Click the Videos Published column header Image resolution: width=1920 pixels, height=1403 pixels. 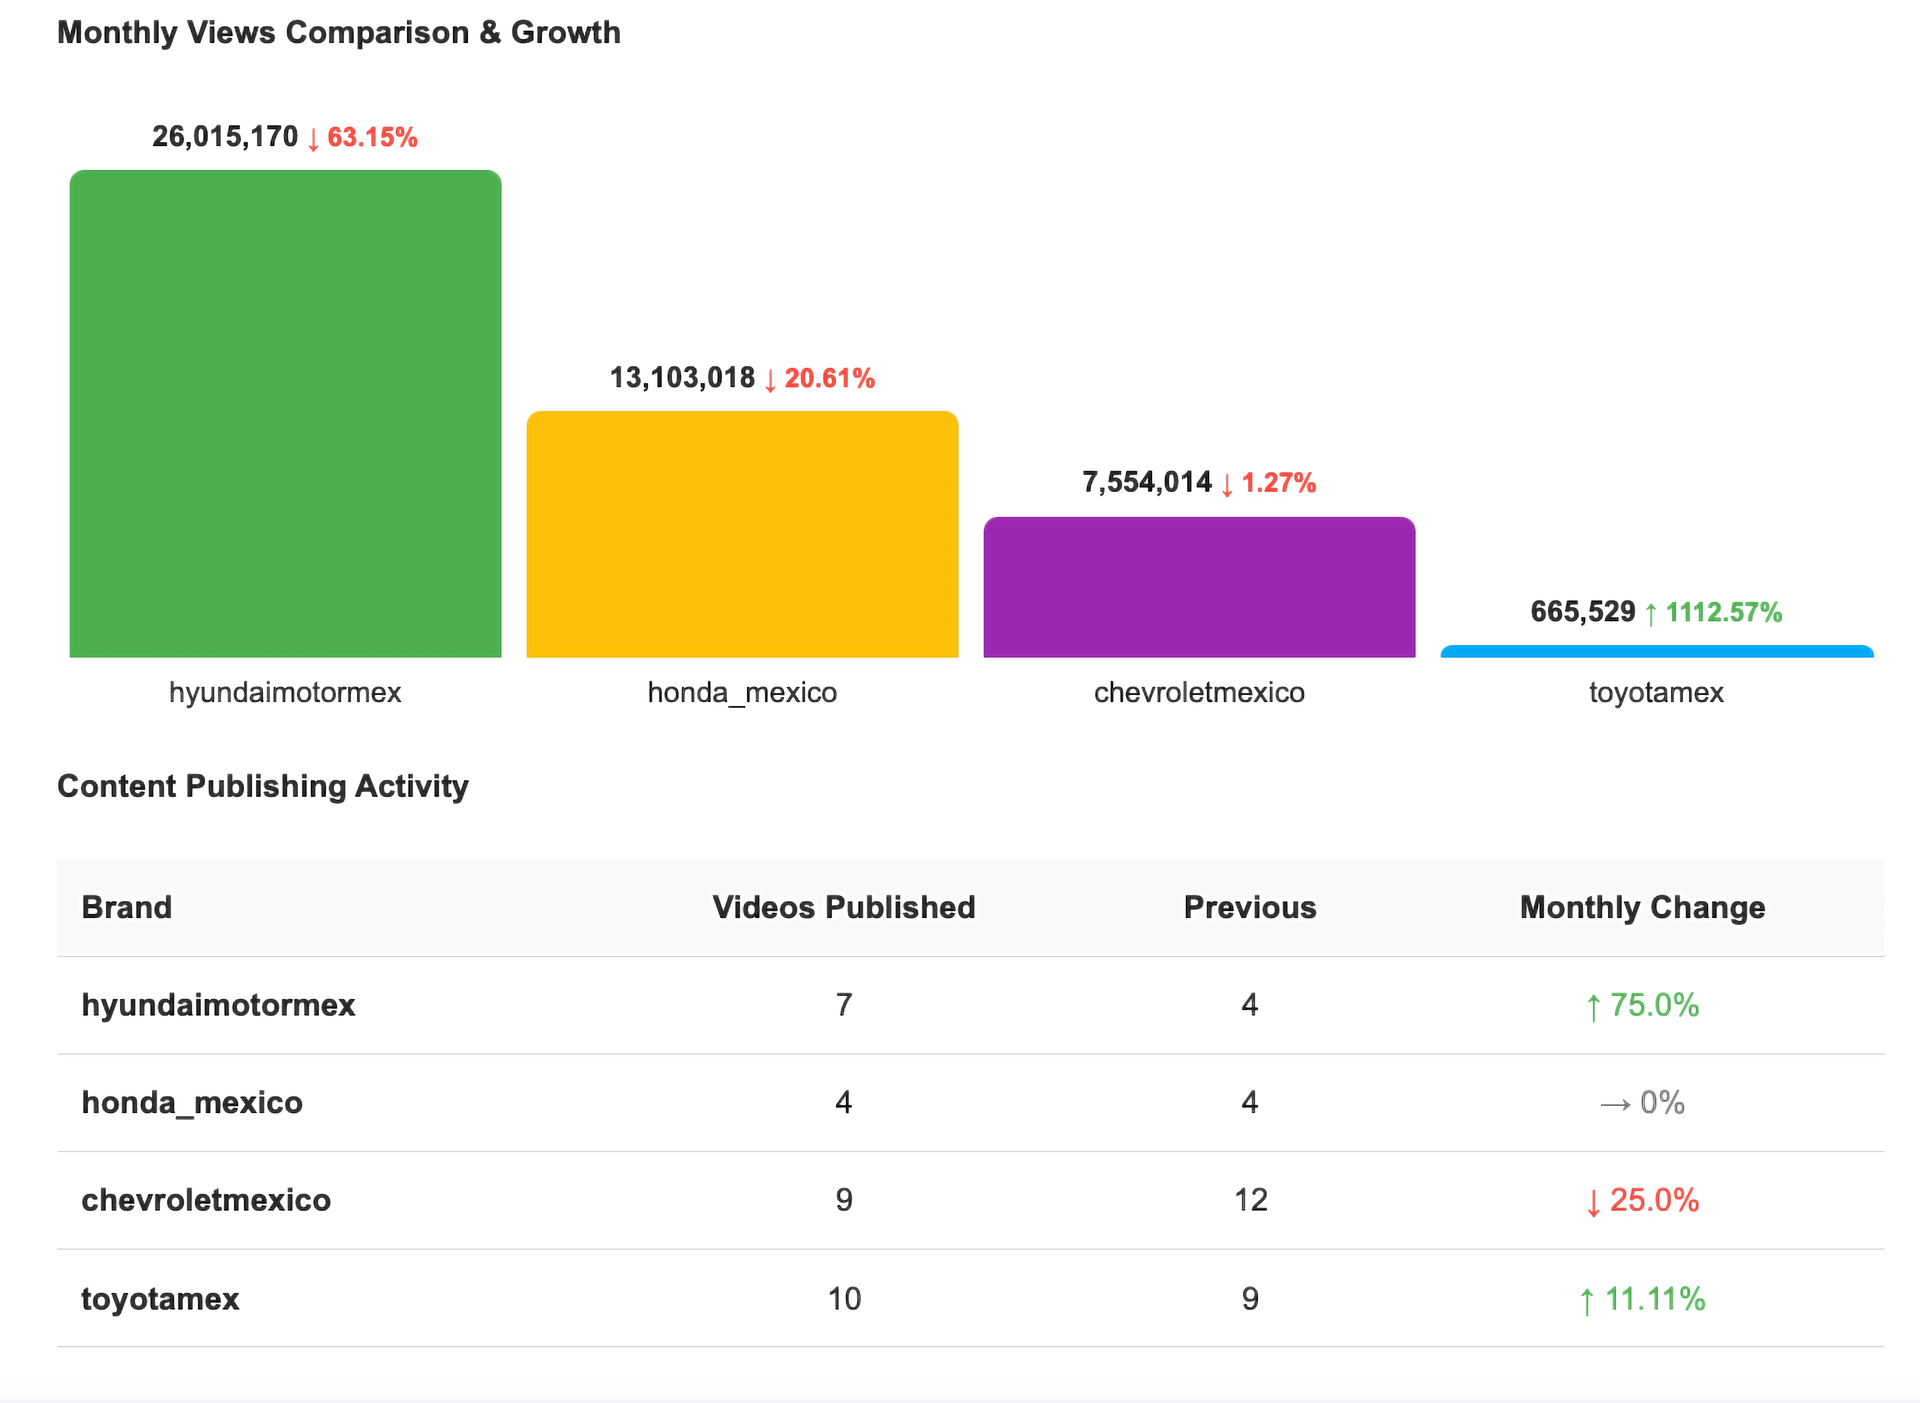[x=844, y=907]
